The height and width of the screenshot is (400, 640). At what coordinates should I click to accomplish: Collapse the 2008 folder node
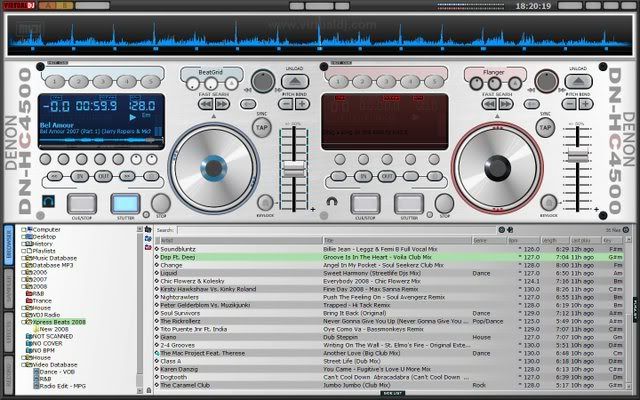(x=24, y=287)
